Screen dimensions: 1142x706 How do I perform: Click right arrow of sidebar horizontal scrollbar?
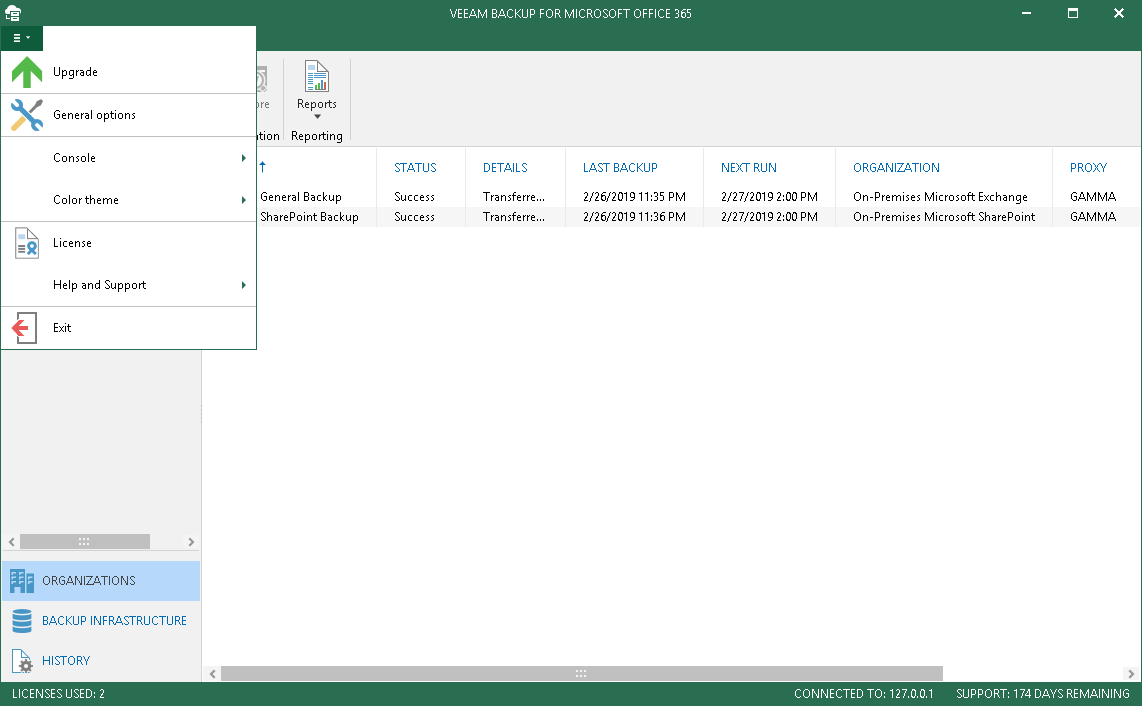pos(191,542)
